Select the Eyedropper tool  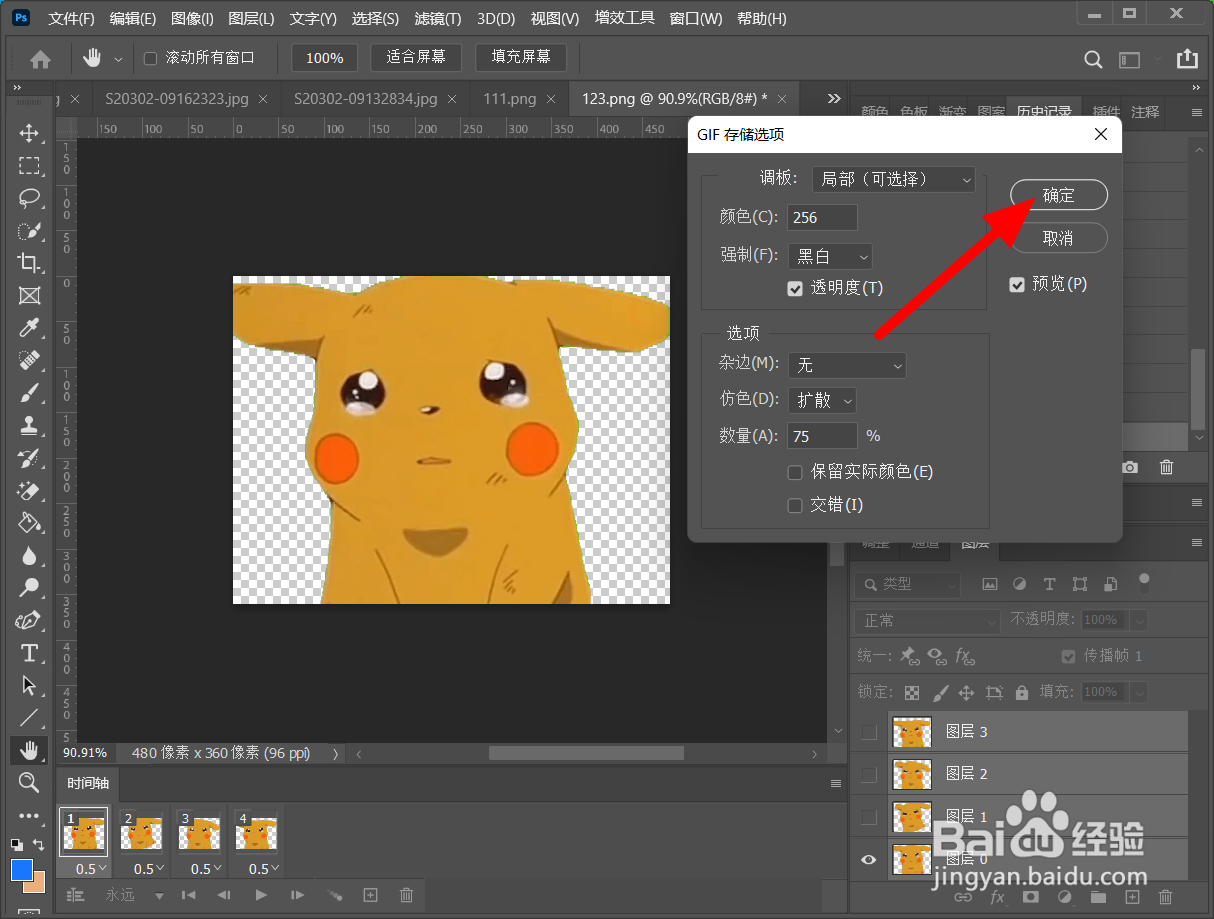click(29, 328)
